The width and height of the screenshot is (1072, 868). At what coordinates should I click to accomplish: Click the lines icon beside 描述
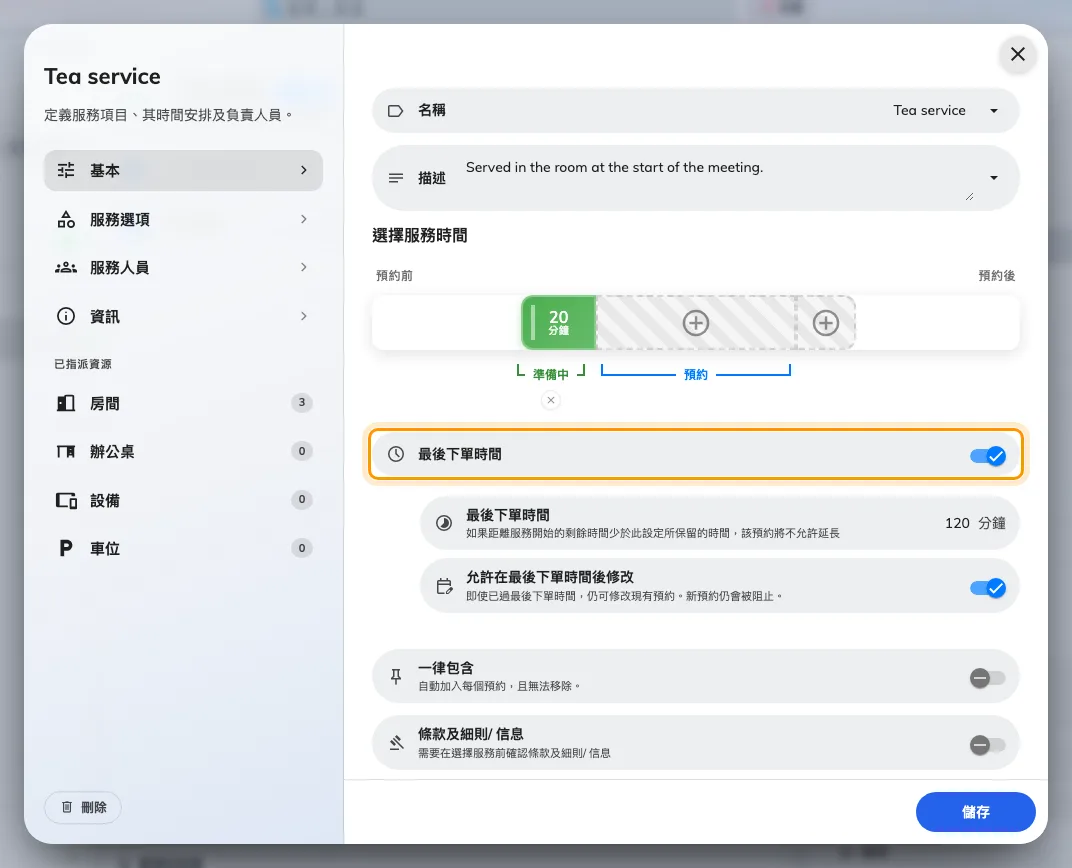pos(395,178)
